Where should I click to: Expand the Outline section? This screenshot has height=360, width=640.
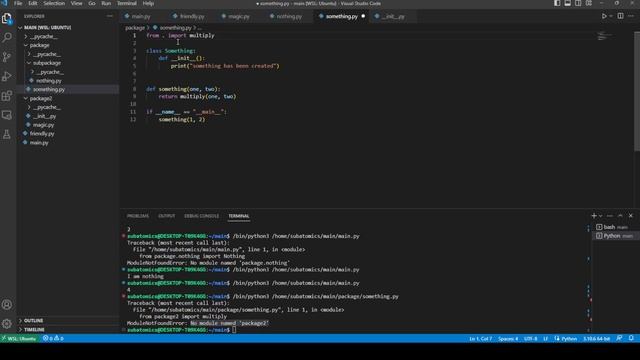coord(33,321)
